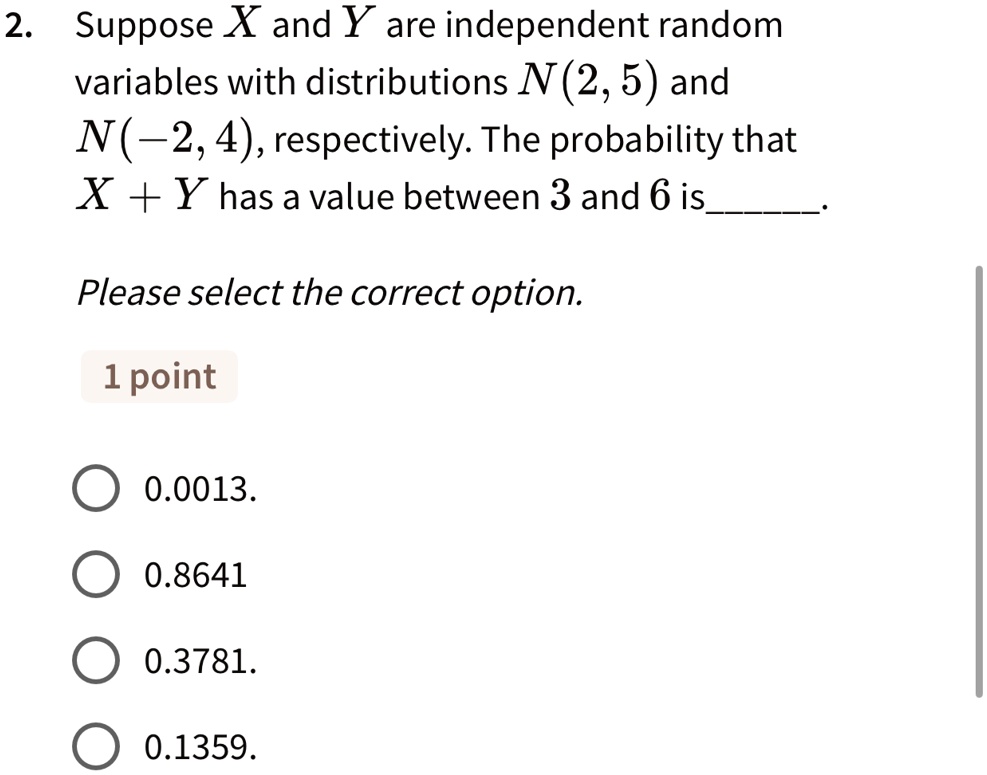Click the Please select the correct option text

click(x=330, y=292)
